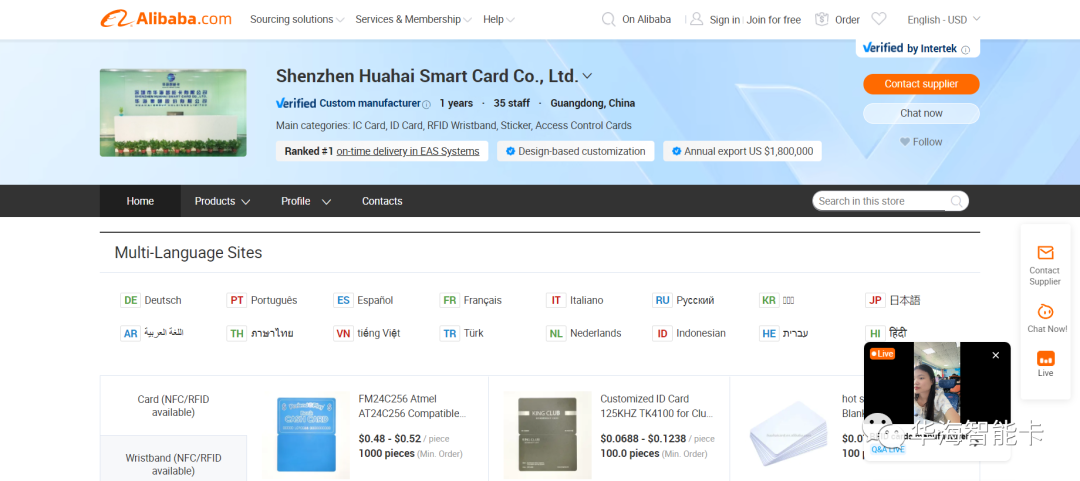Open the Contacts tab

tap(382, 201)
